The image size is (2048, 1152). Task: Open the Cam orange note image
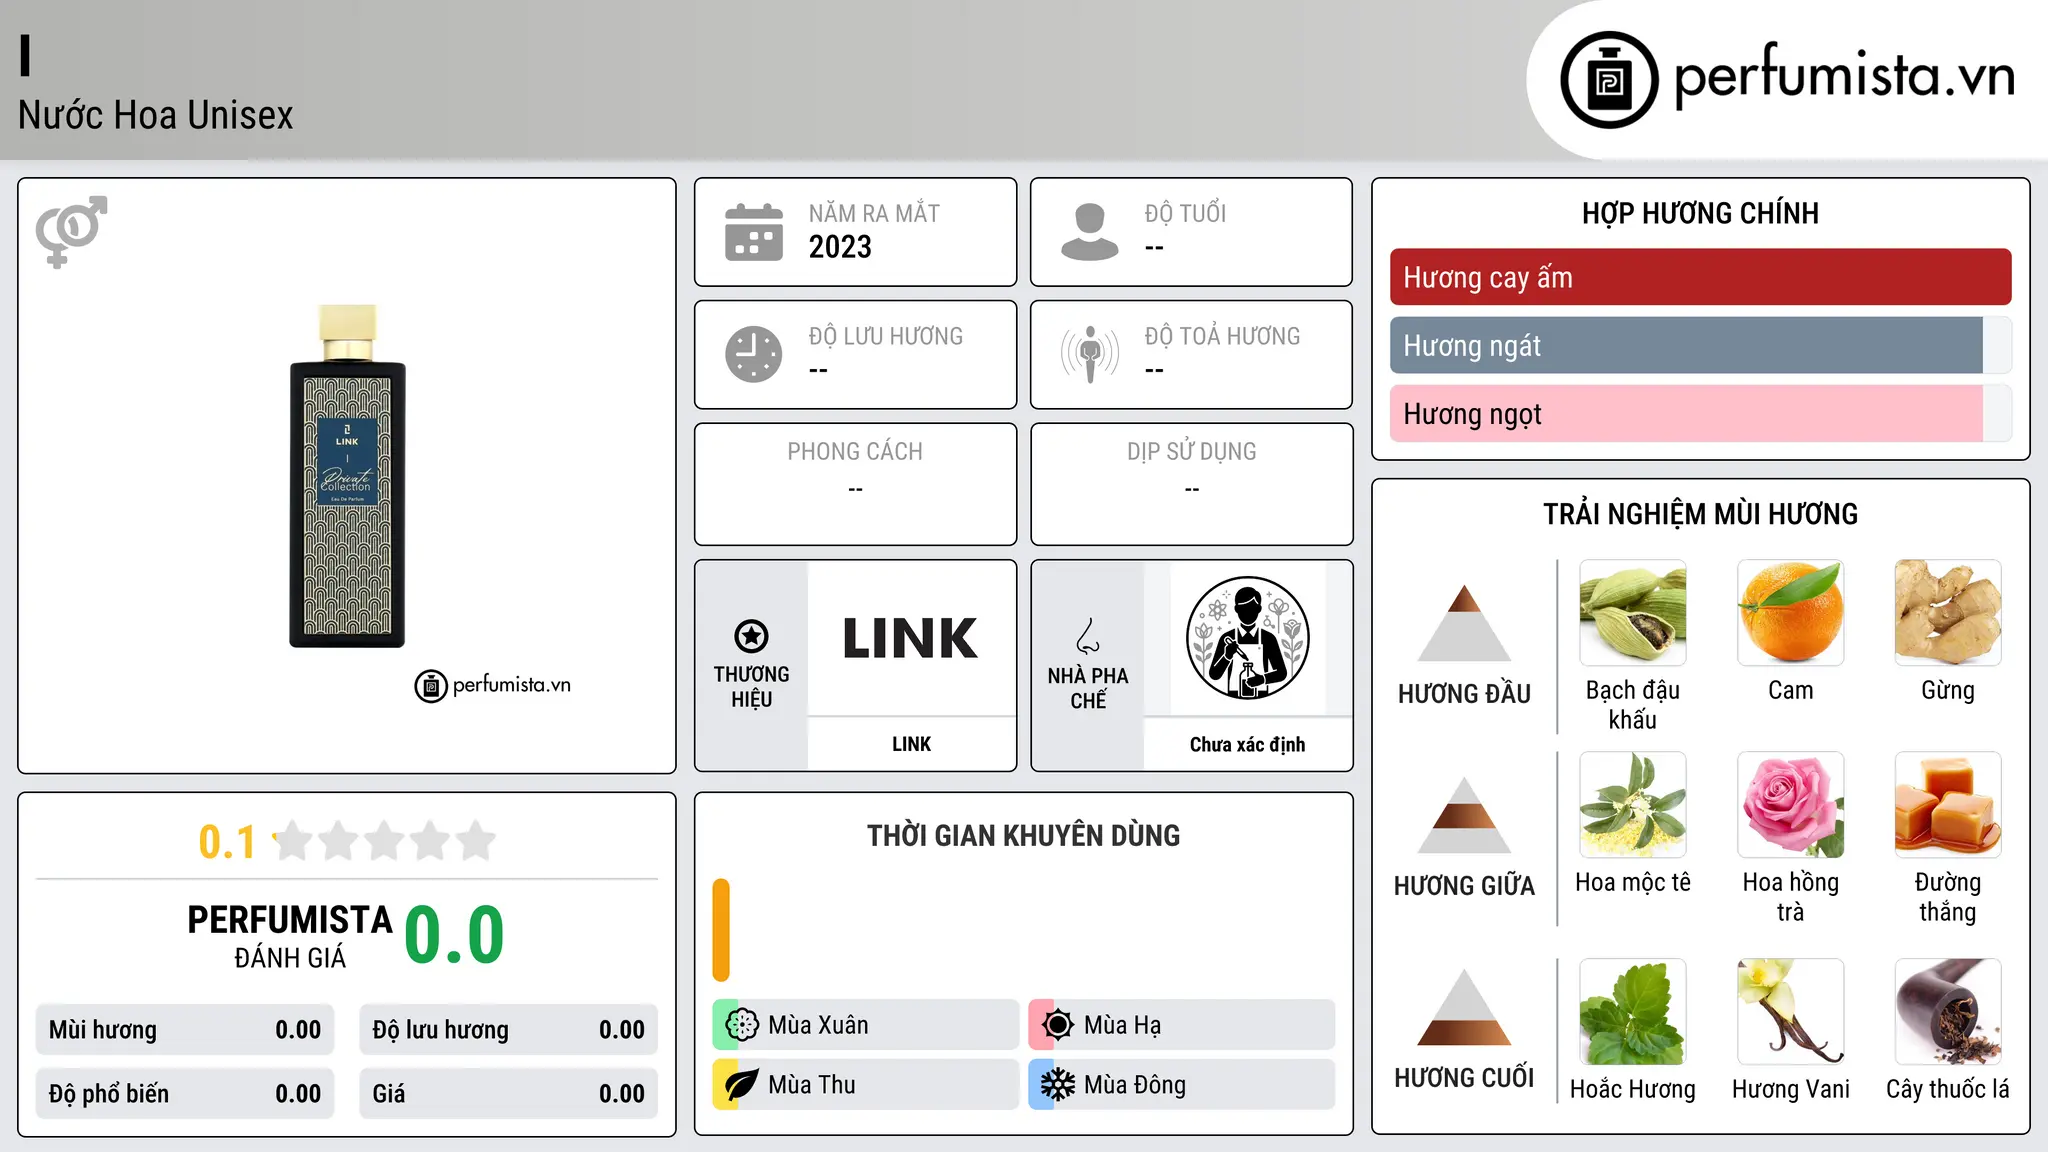pos(1790,613)
